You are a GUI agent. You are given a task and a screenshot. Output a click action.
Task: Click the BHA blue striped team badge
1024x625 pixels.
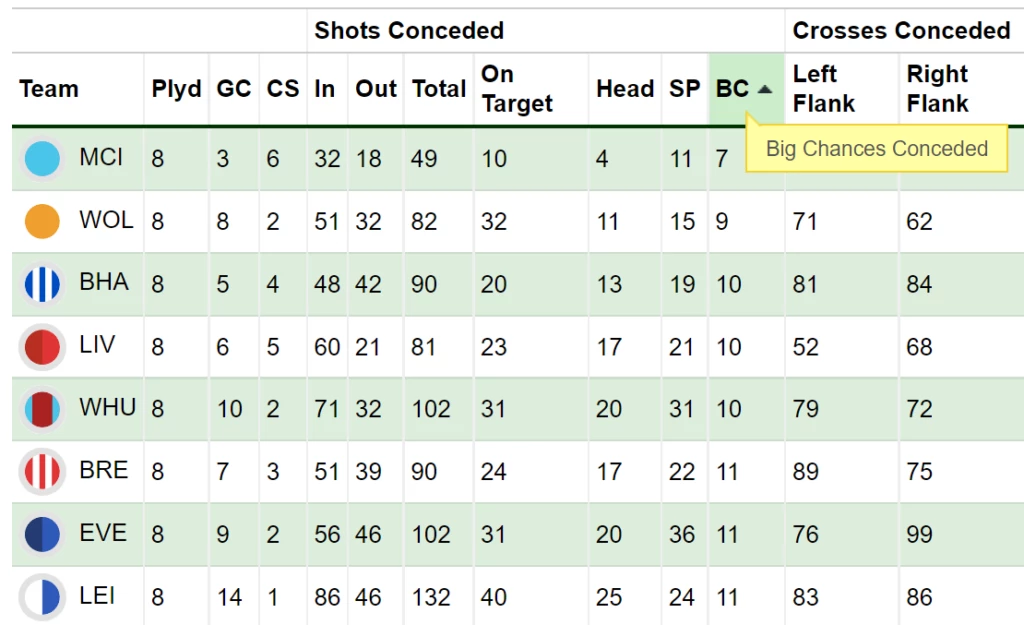(42, 284)
